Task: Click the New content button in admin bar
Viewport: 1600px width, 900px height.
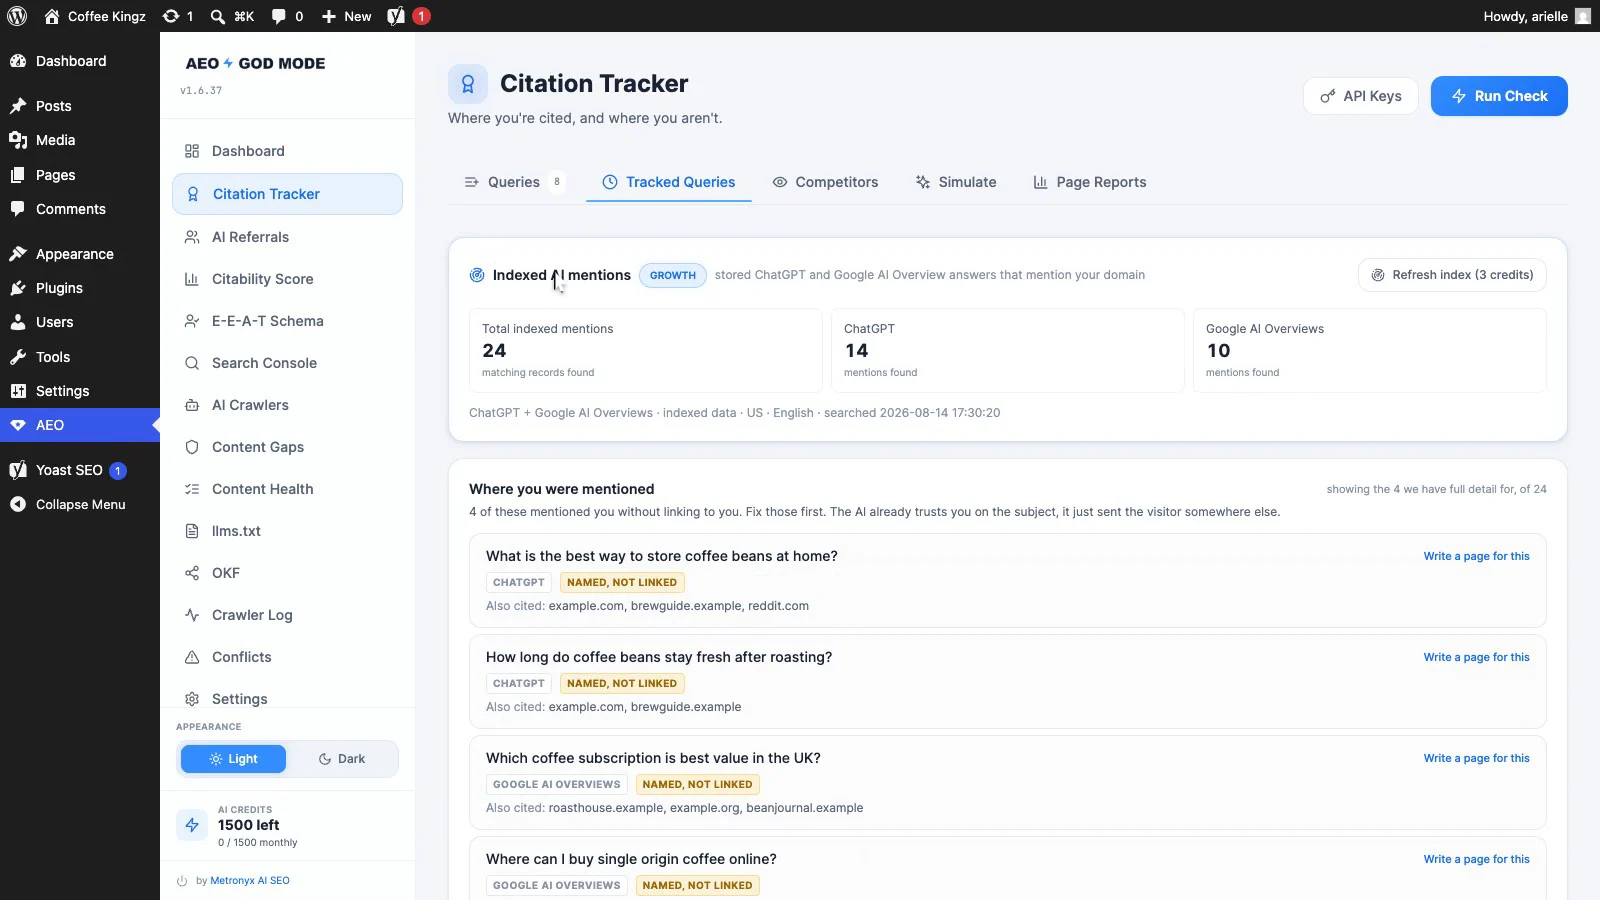Action: click(x=346, y=16)
